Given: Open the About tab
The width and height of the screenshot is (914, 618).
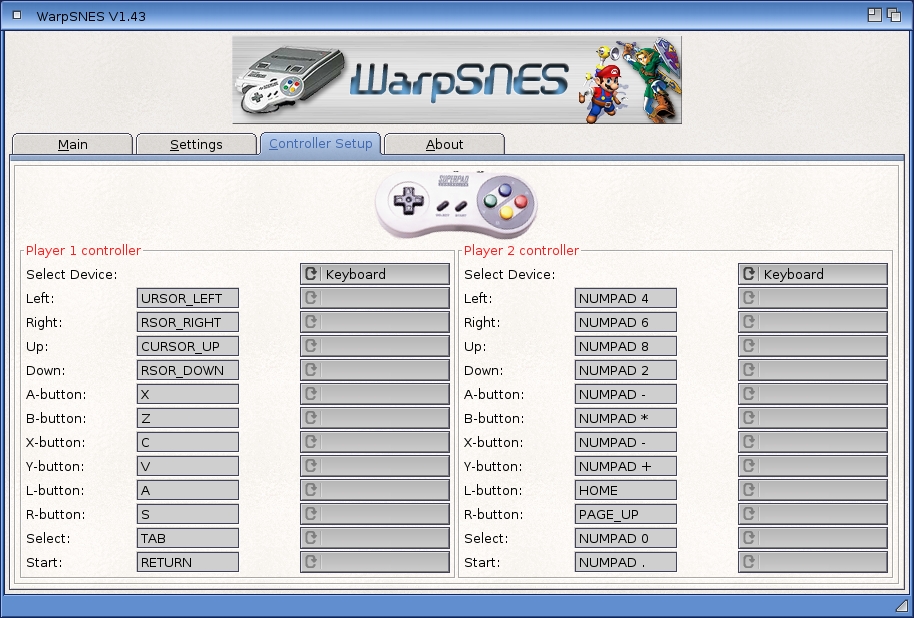Looking at the screenshot, I should [x=444, y=144].
